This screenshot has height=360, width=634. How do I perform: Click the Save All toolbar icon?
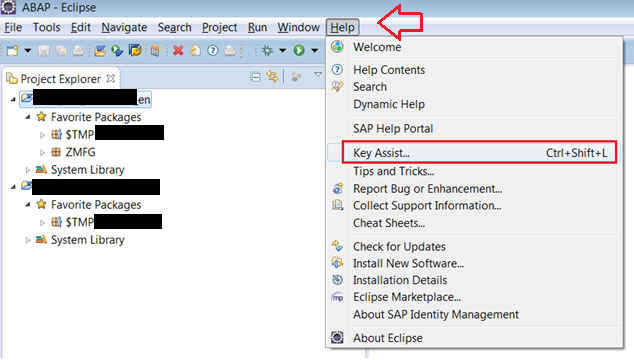click(61, 51)
